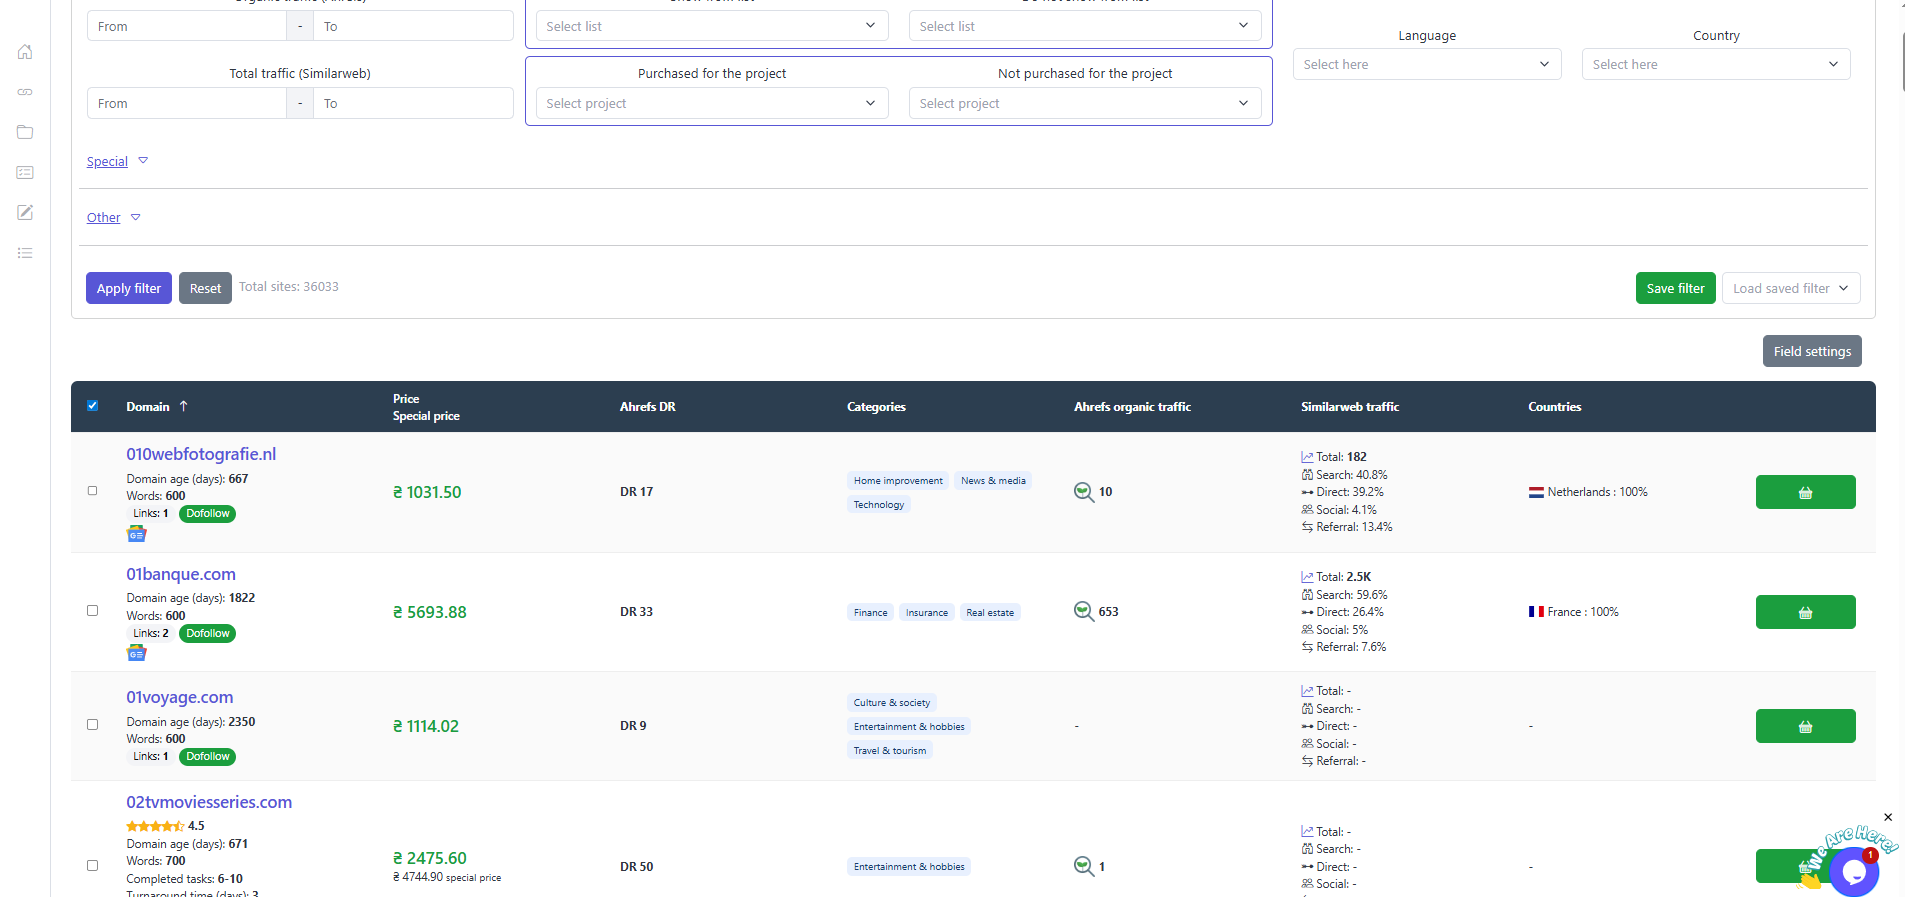The width and height of the screenshot is (1905, 897).
Task: Toggle the select-all checkbox in the table header
Action: tap(93, 406)
